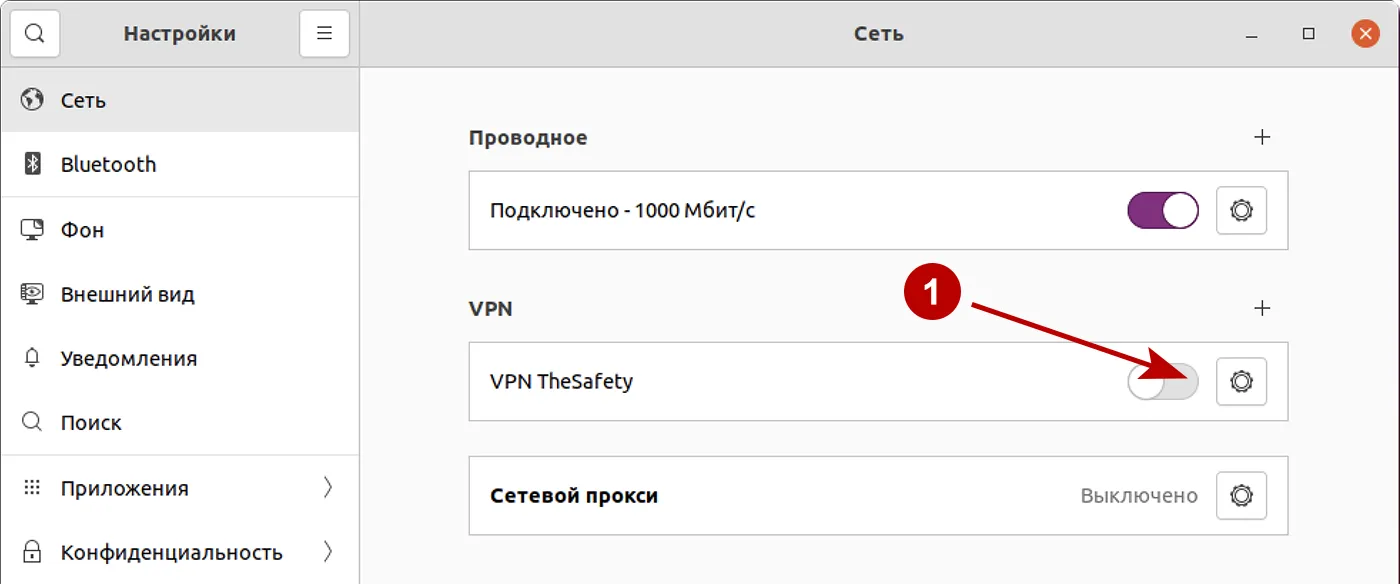The height and width of the screenshot is (584, 1400).
Task: Add a new wired connection profile
Action: (x=1263, y=138)
